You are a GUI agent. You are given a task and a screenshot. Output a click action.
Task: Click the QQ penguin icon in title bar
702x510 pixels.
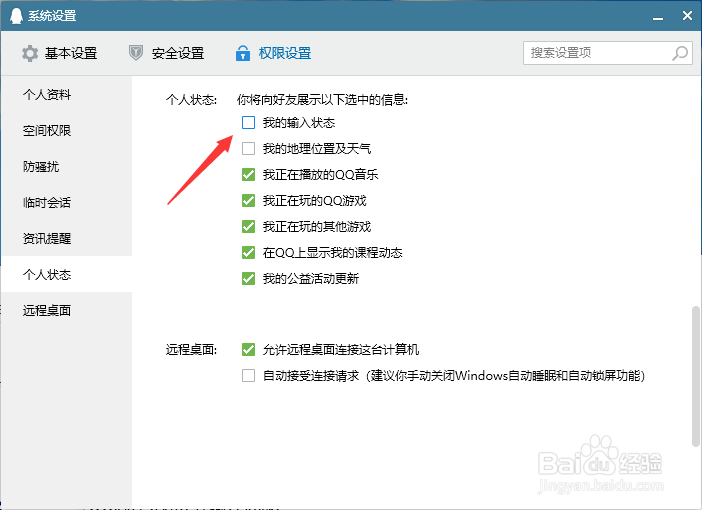(x=16, y=16)
